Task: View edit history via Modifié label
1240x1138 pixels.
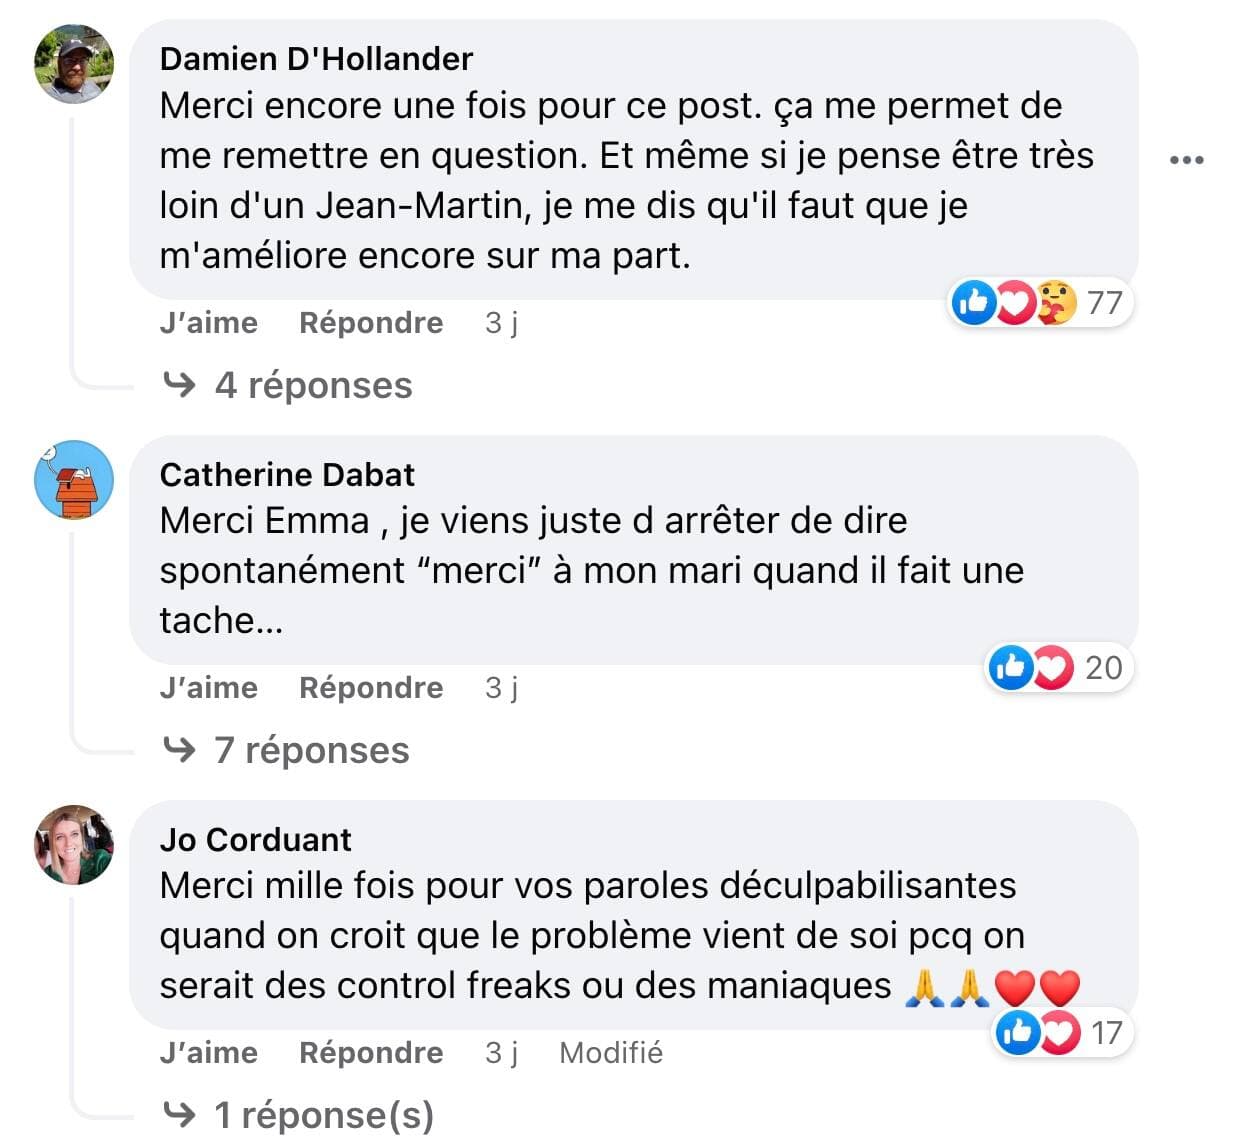Action: (x=611, y=1053)
